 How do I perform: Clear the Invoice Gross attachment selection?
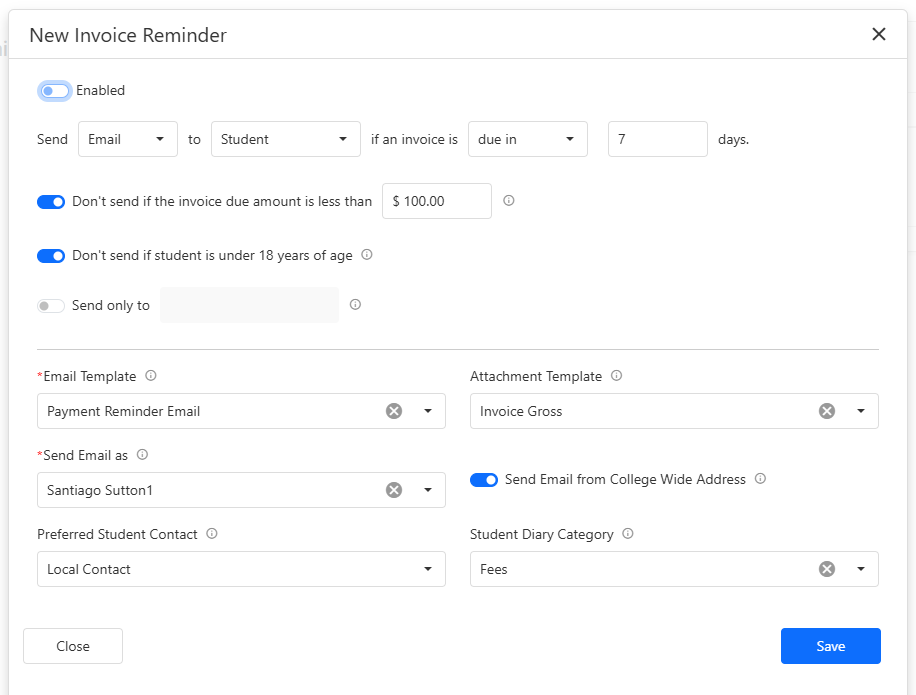point(827,411)
